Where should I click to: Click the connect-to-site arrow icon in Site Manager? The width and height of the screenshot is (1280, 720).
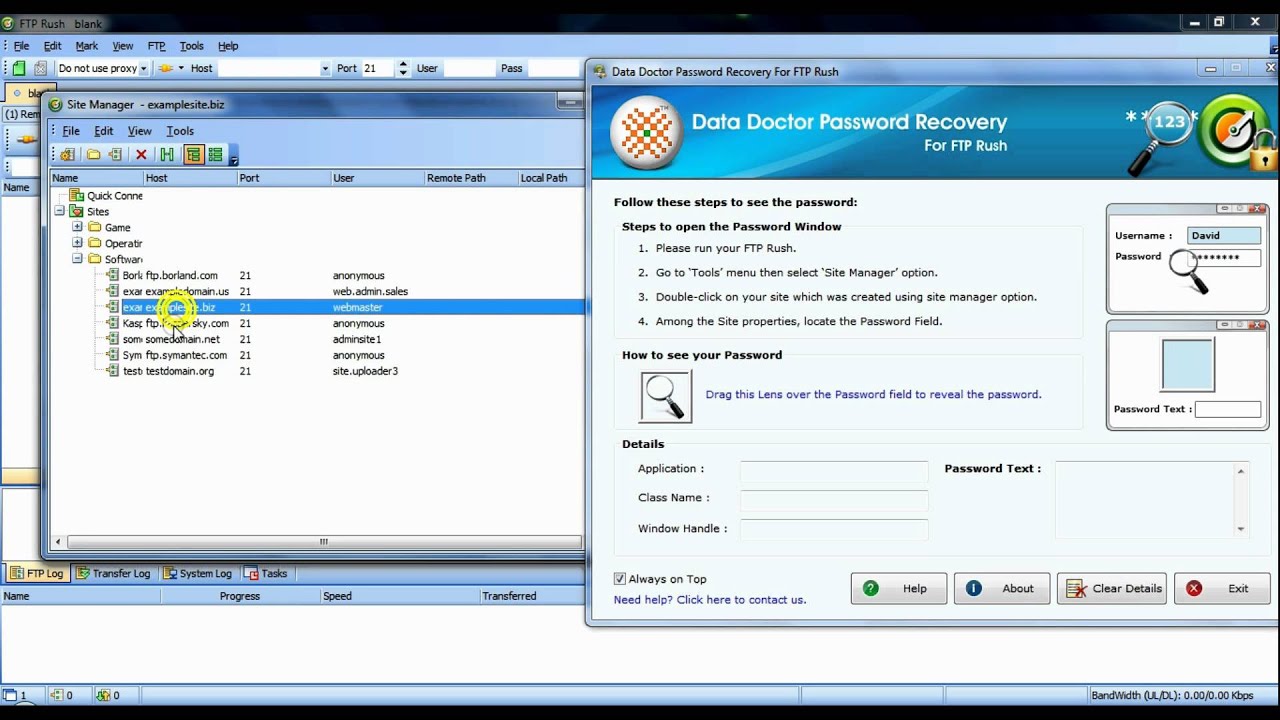pos(115,155)
